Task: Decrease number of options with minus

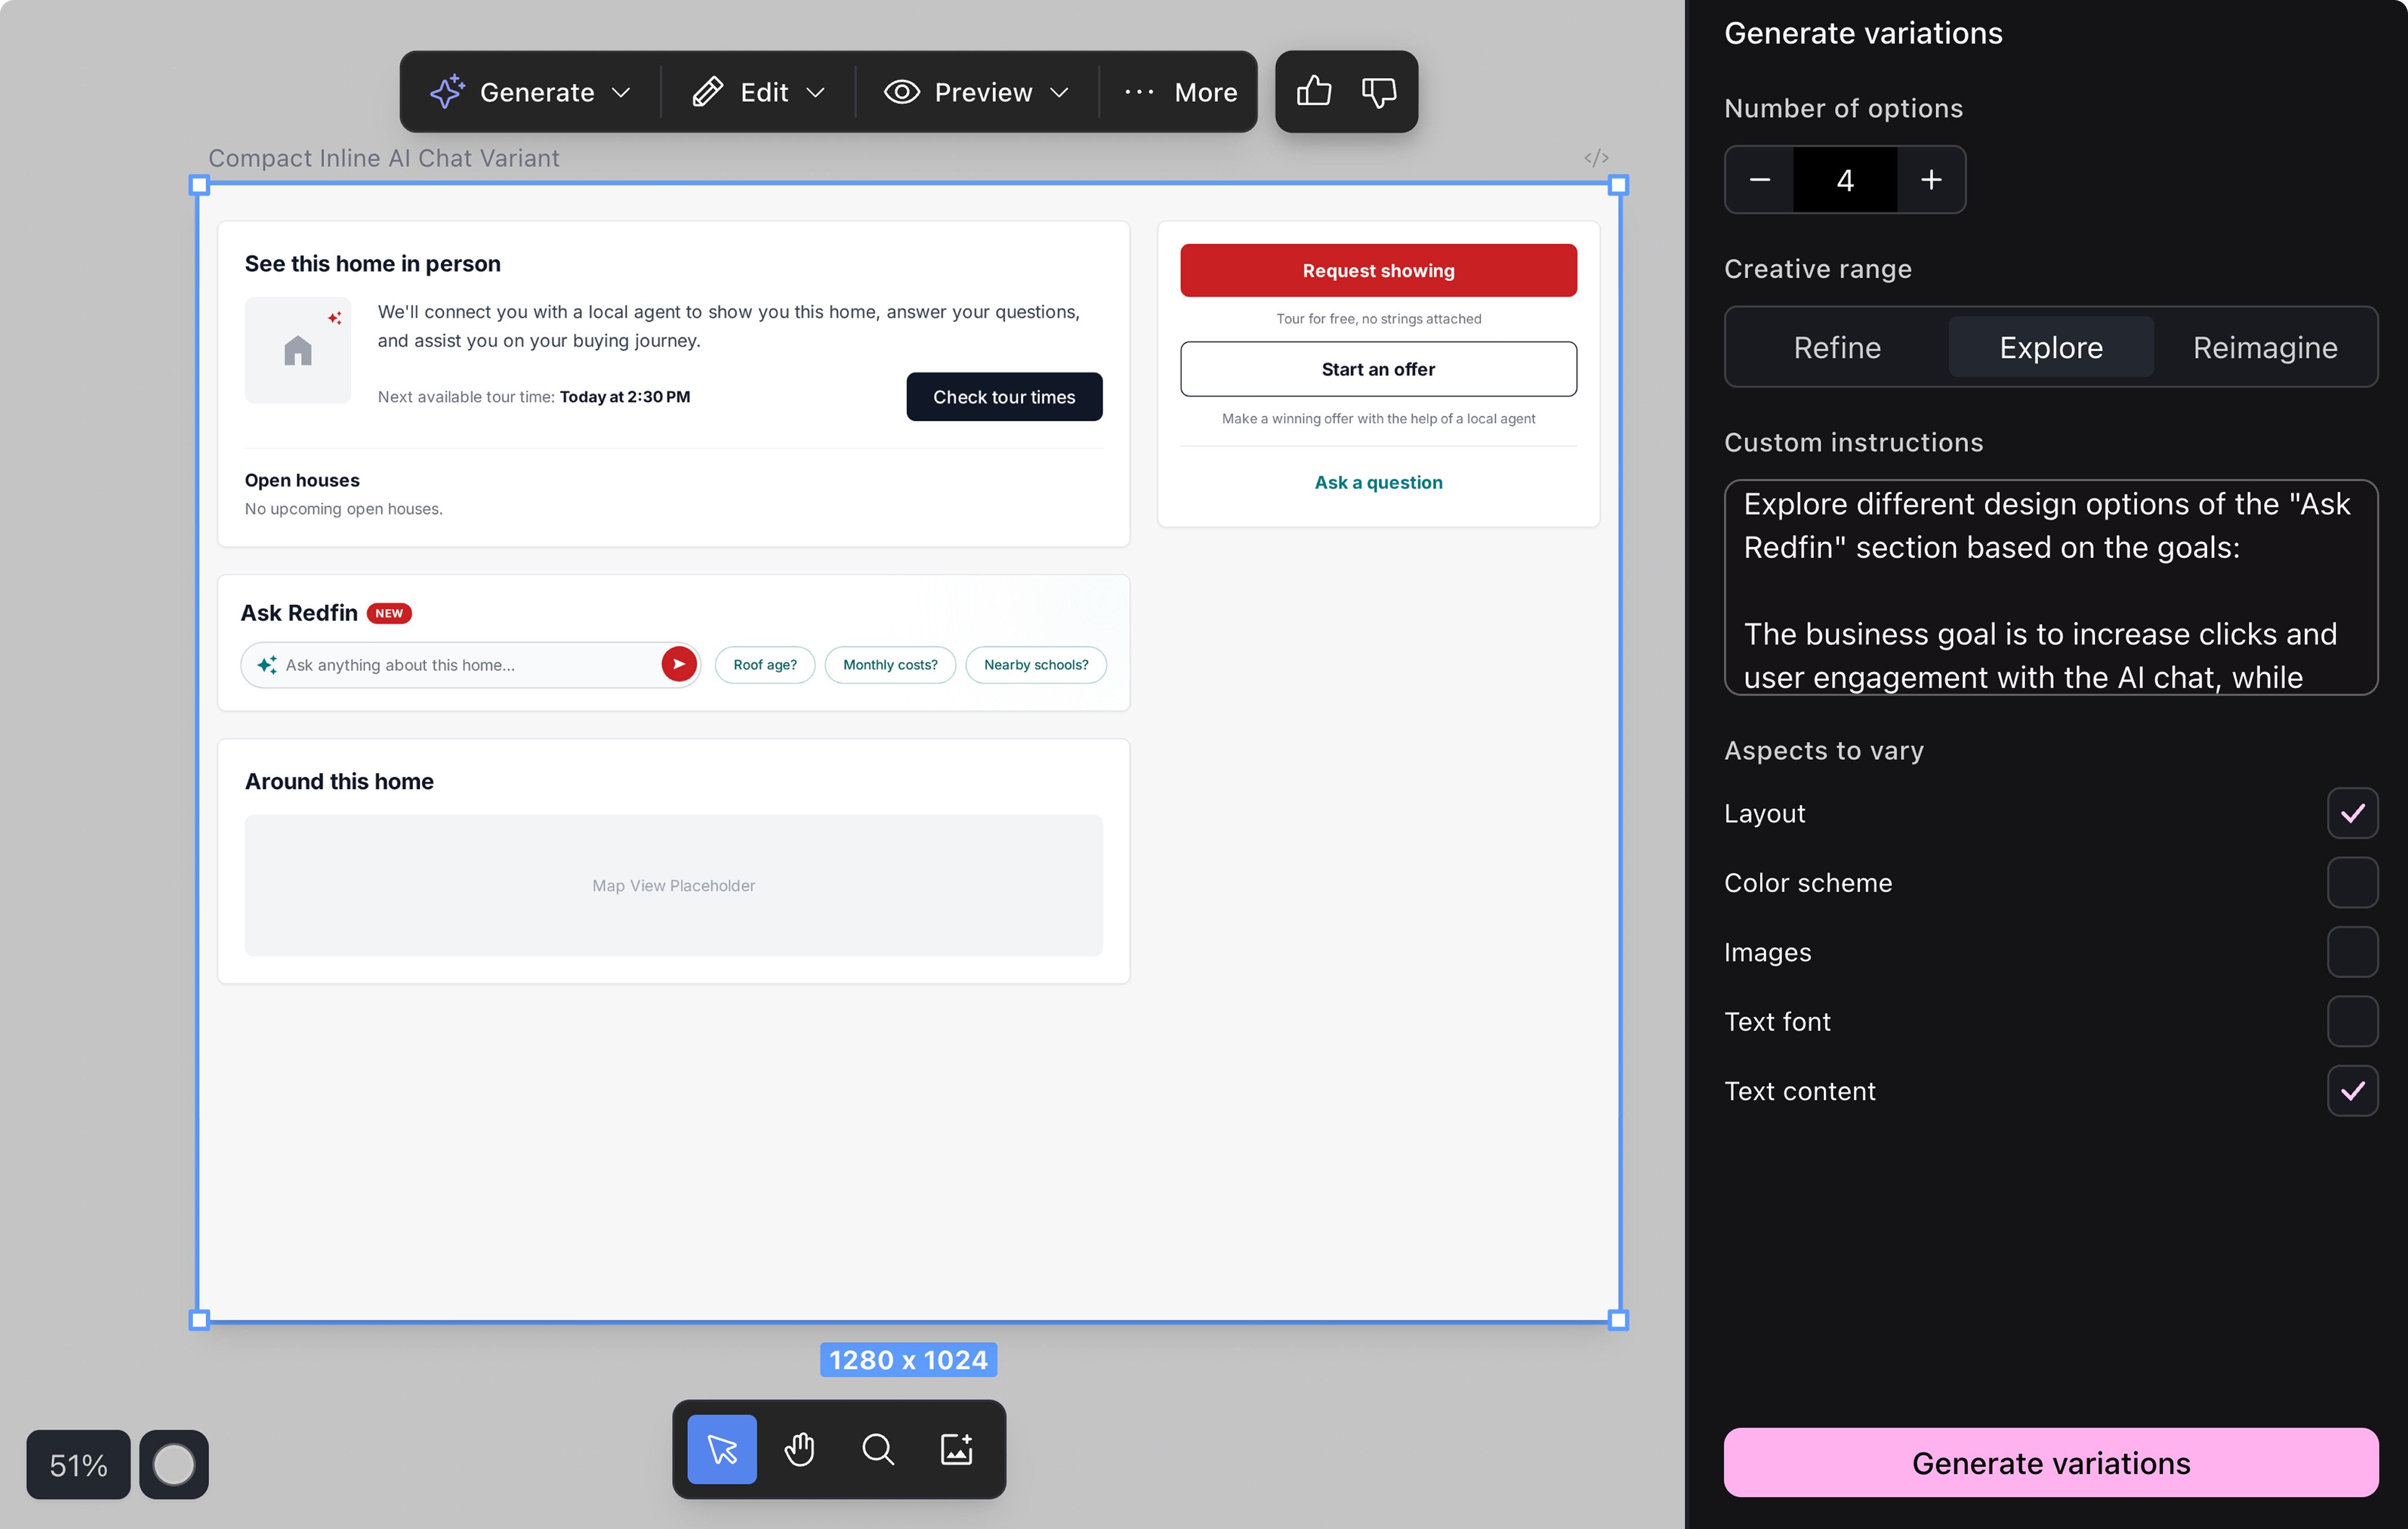Action: coord(1760,180)
